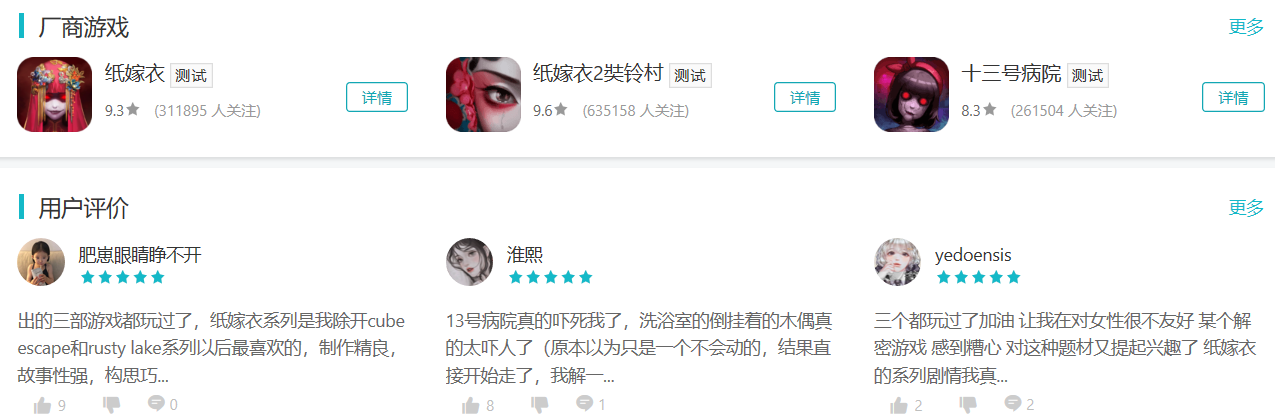Open the 十三号病院 title link
Image resolution: width=1275 pixels, height=416 pixels.
1011,73
